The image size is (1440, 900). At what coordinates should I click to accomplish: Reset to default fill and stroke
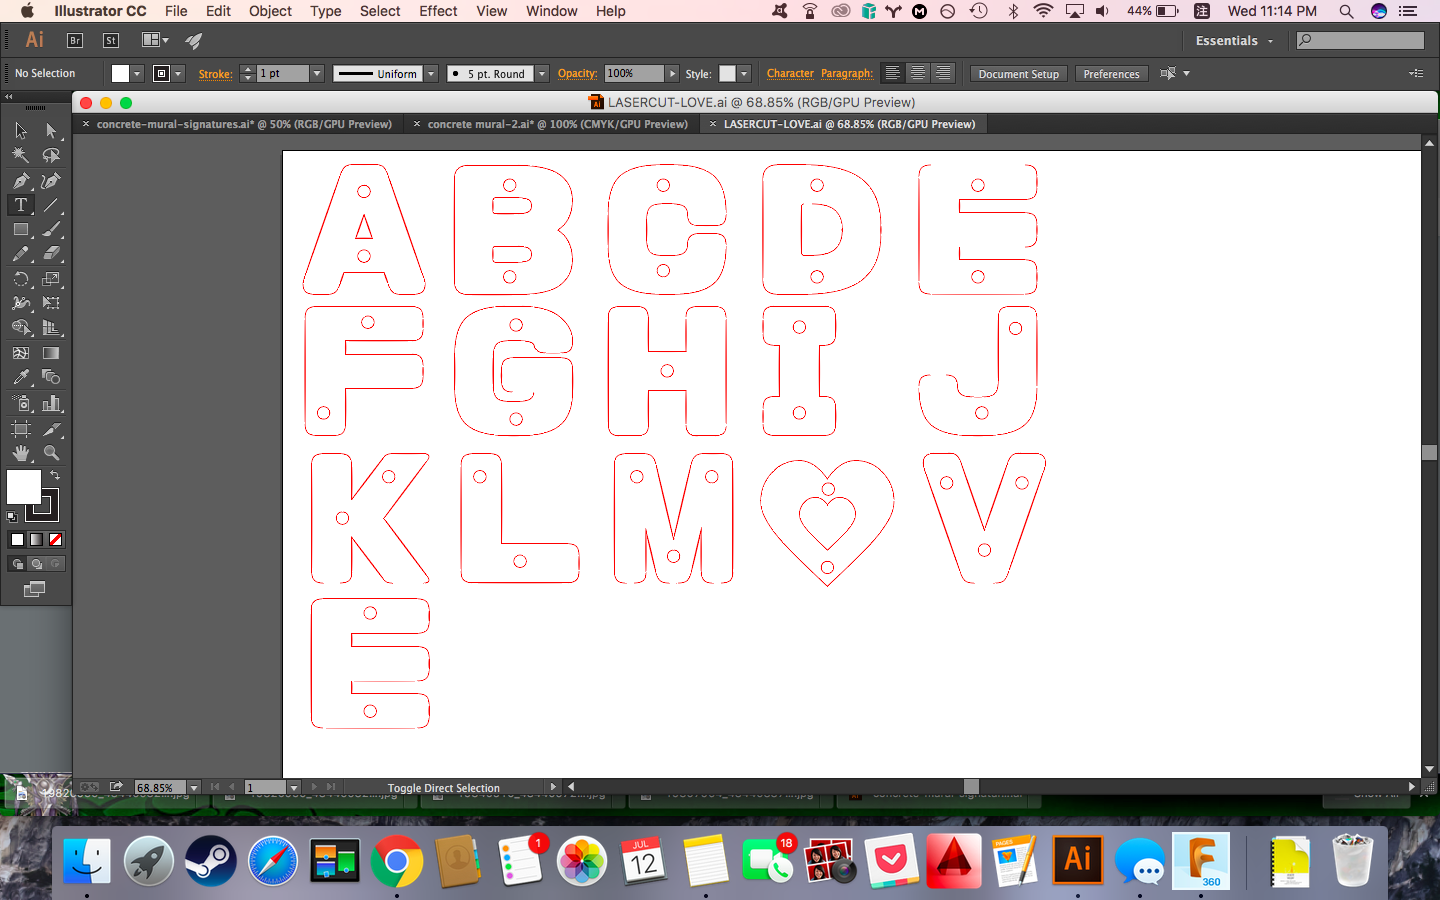[x=12, y=517]
